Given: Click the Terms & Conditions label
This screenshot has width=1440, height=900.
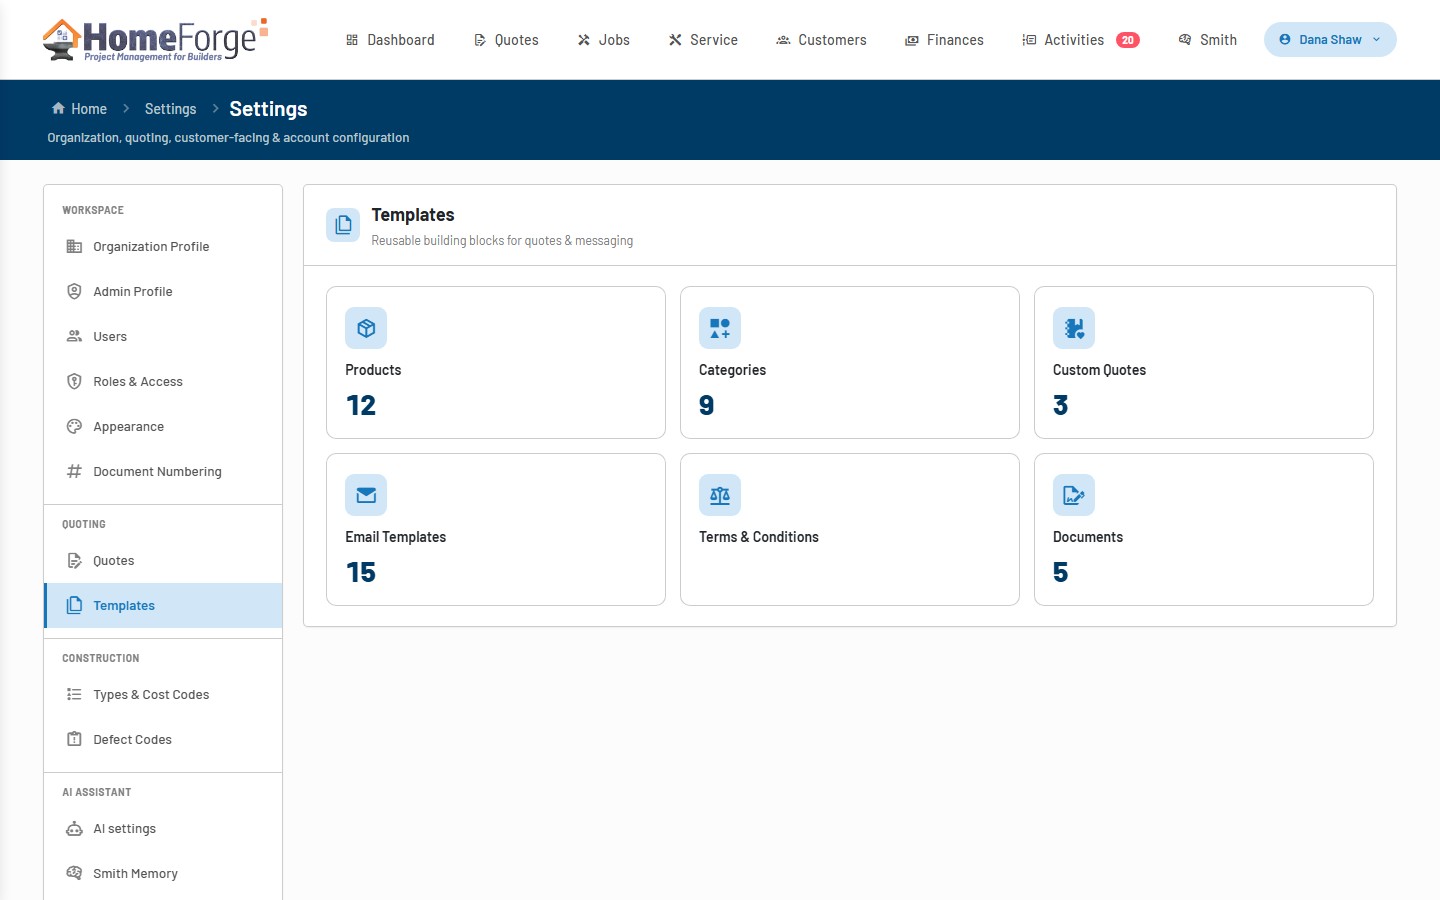Looking at the screenshot, I should (x=759, y=537).
